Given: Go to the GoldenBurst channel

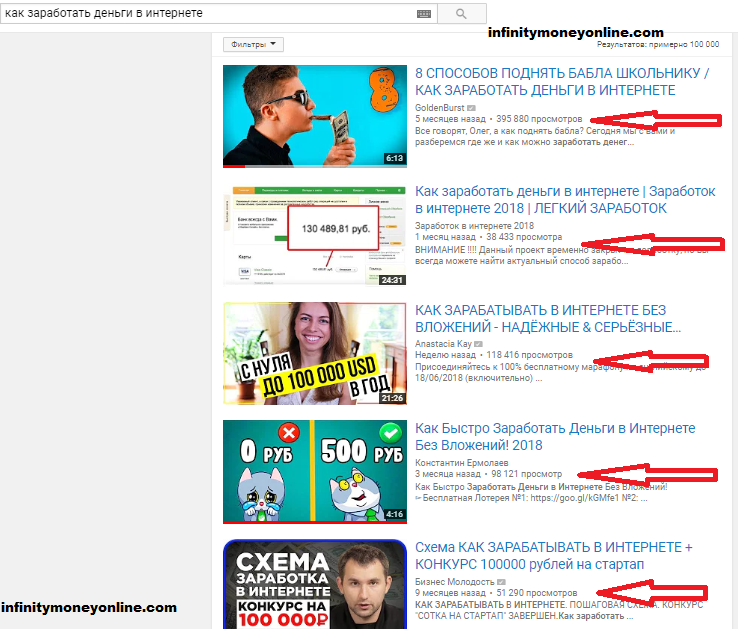Looking at the screenshot, I should [x=440, y=108].
